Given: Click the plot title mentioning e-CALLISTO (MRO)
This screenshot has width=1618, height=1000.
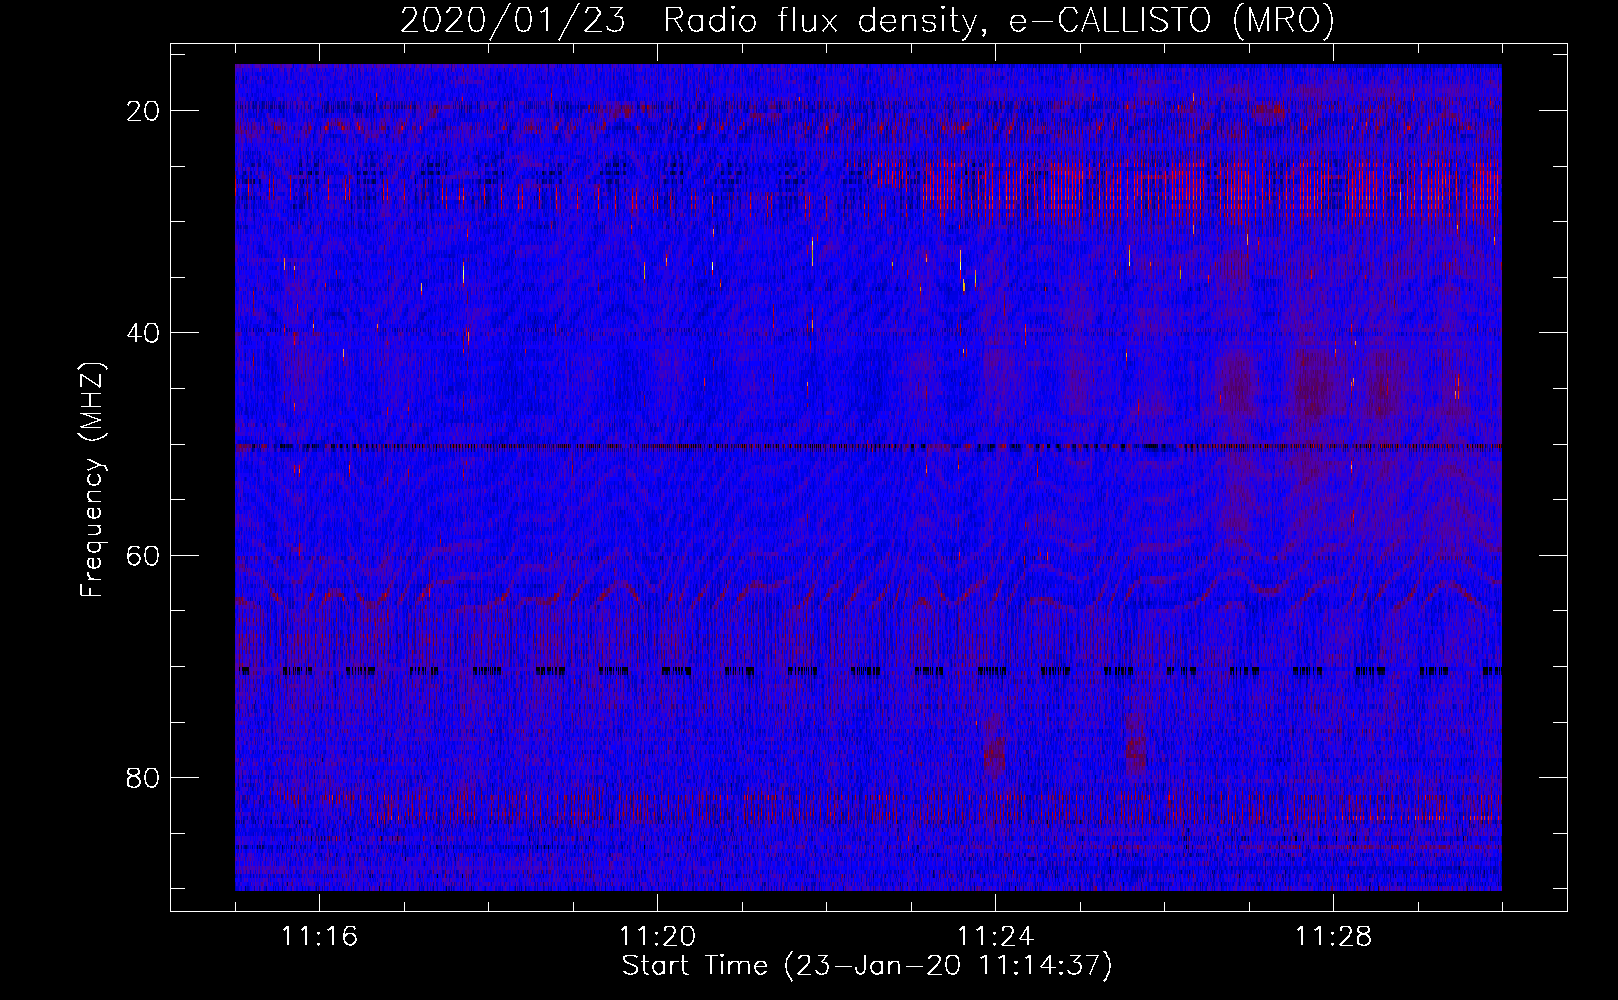Looking at the screenshot, I should tap(867, 20).
